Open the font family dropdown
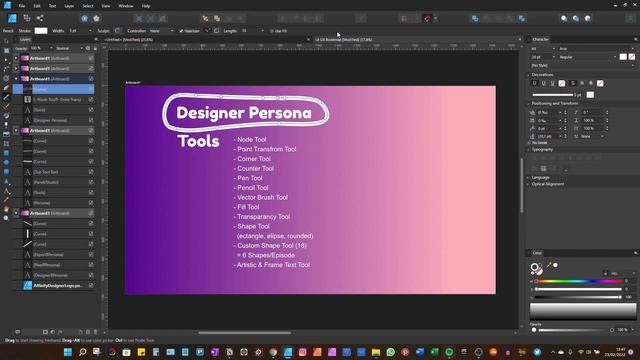 pyautogui.click(x=597, y=49)
